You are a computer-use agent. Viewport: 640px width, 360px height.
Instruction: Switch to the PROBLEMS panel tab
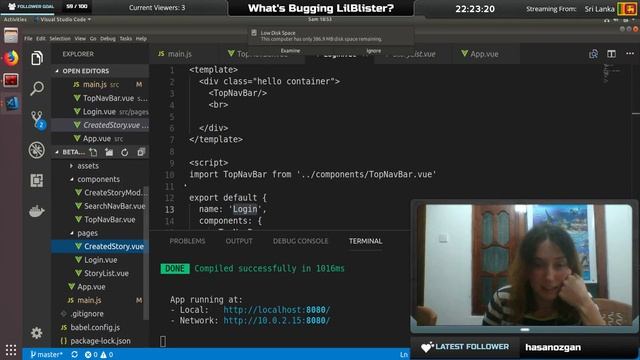point(187,241)
